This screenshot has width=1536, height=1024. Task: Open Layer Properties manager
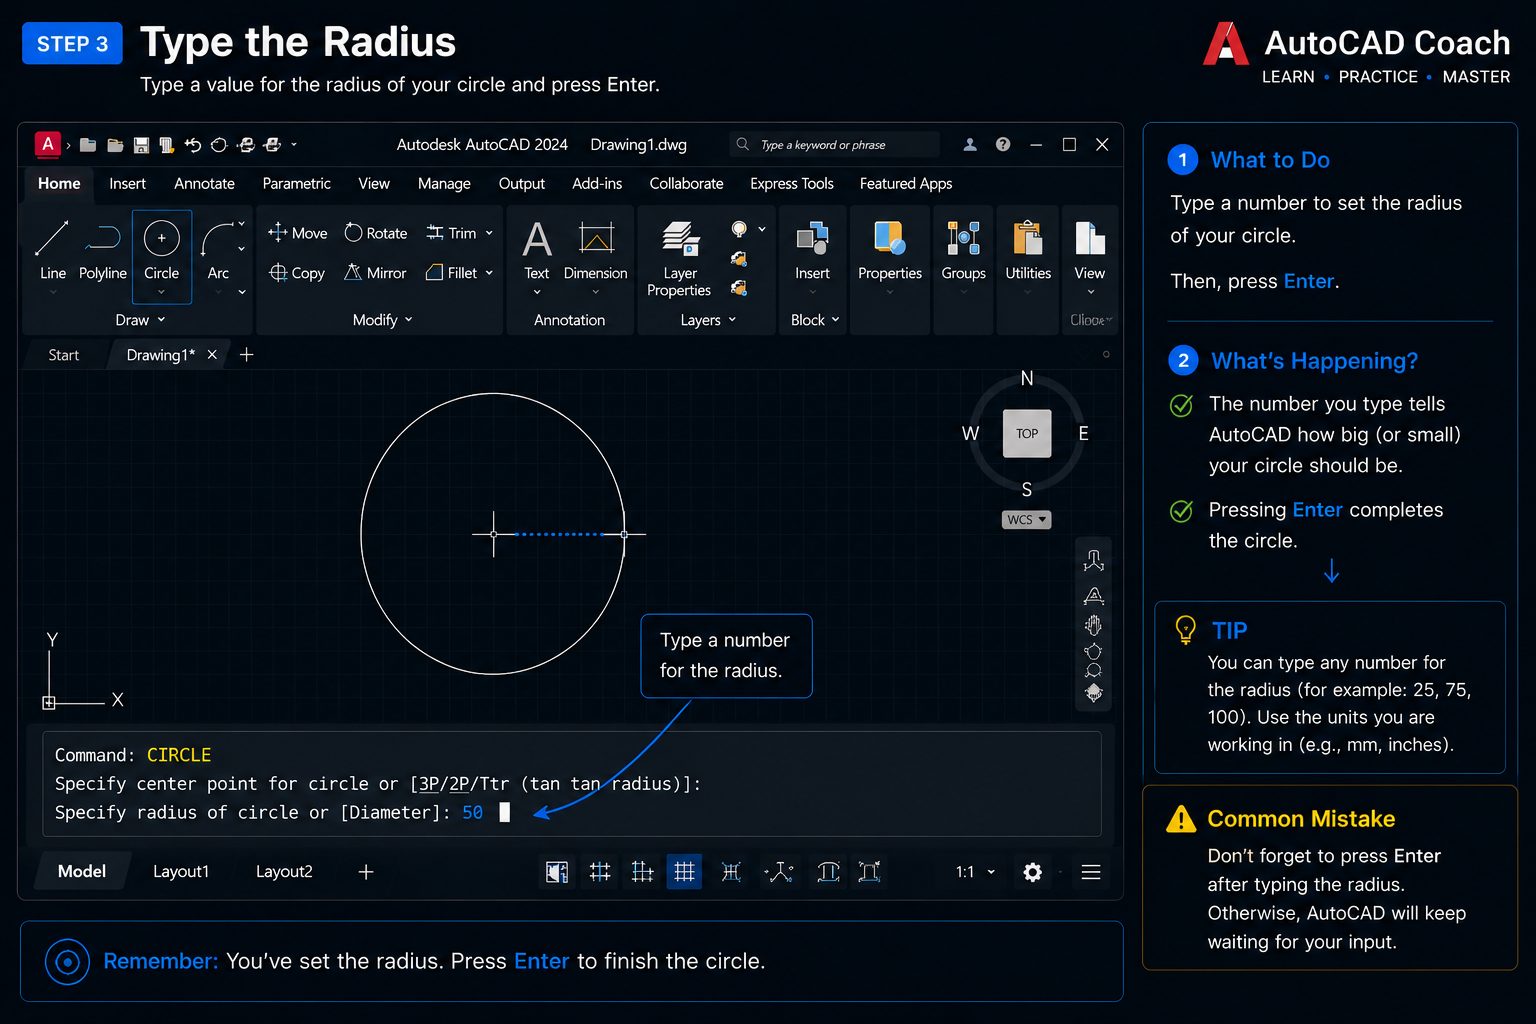(680, 258)
